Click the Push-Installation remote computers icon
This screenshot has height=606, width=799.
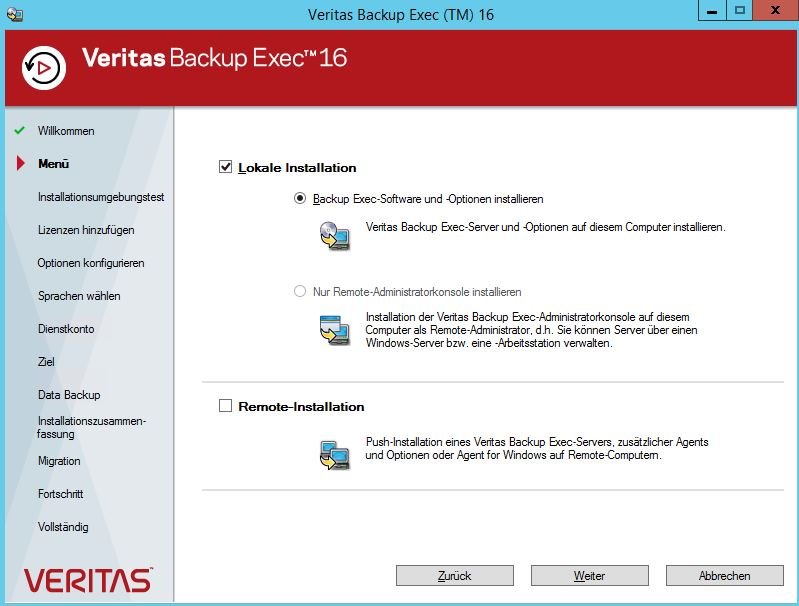(x=335, y=455)
